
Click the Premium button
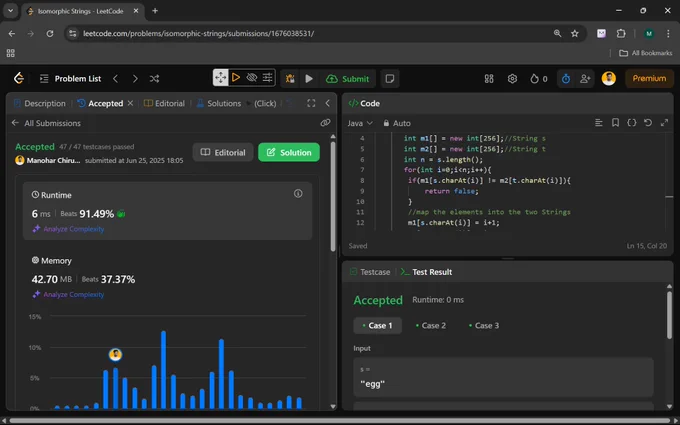coord(649,78)
